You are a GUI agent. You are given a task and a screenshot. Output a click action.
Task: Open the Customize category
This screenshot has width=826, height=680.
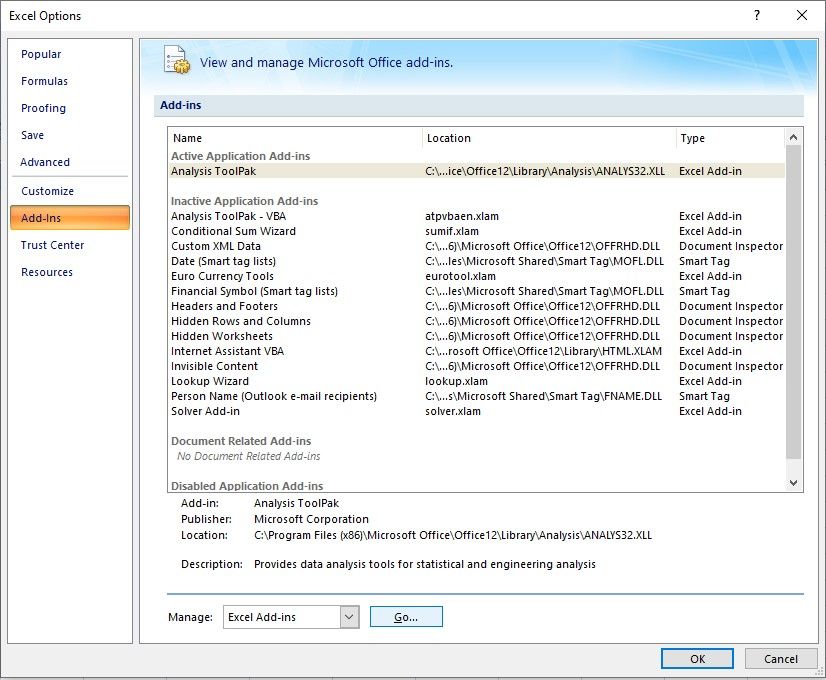47,191
